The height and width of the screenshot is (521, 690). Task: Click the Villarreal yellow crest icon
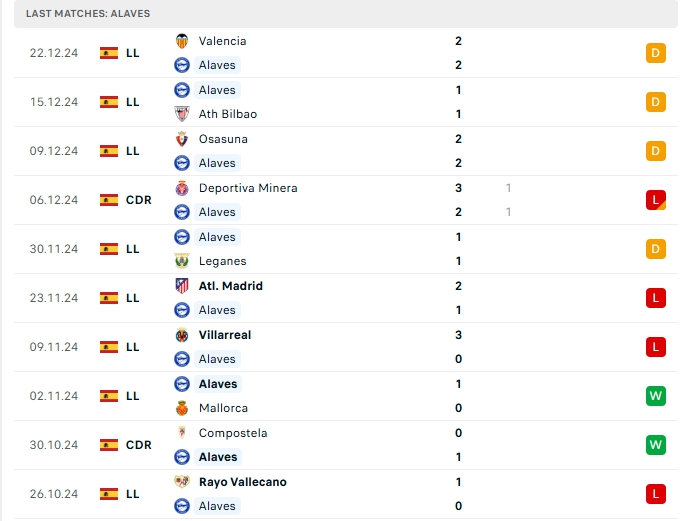point(182,335)
